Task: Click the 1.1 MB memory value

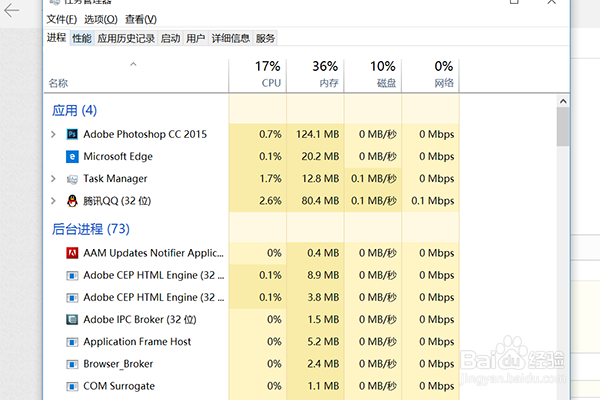Action: click(x=323, y=386)
